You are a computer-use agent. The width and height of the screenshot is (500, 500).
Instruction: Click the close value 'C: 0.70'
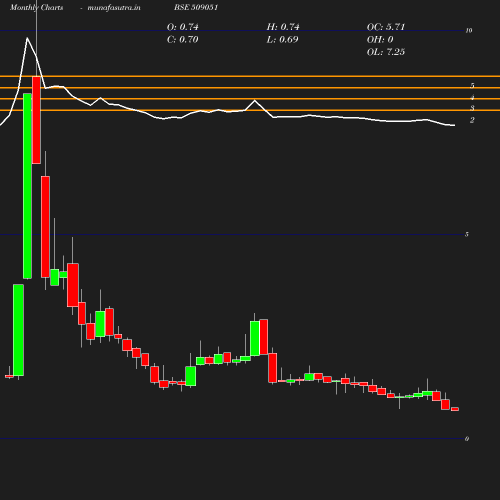pos(183,40)
